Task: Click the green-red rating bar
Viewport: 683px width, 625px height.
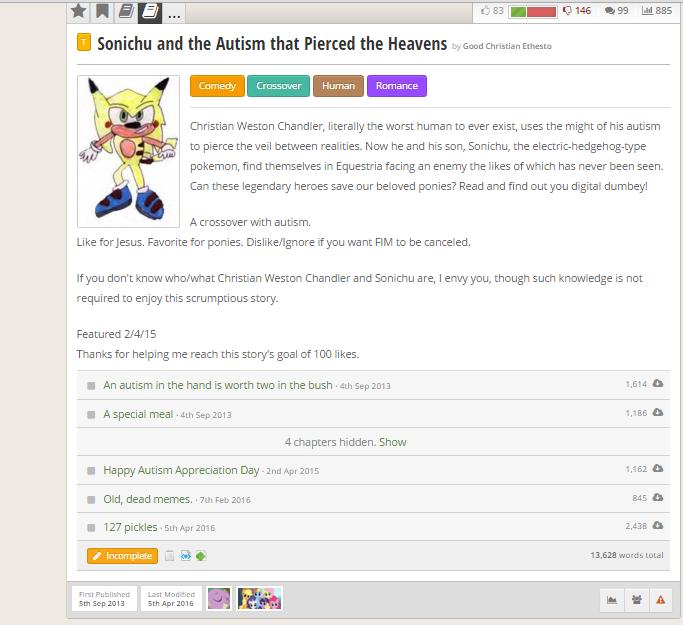Action: [x=533, y=11]
